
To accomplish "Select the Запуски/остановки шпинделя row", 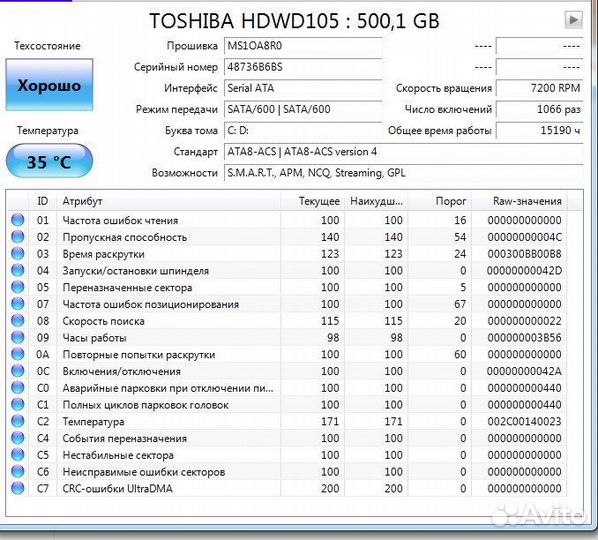I will pos(287,270).
